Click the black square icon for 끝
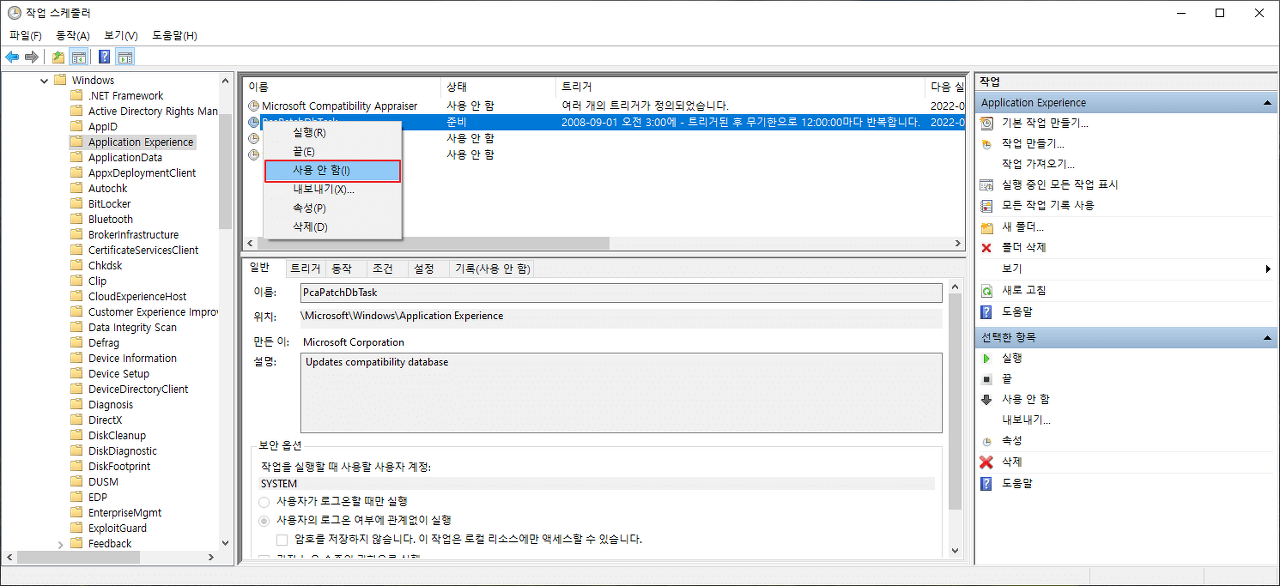 click(987, 379)
